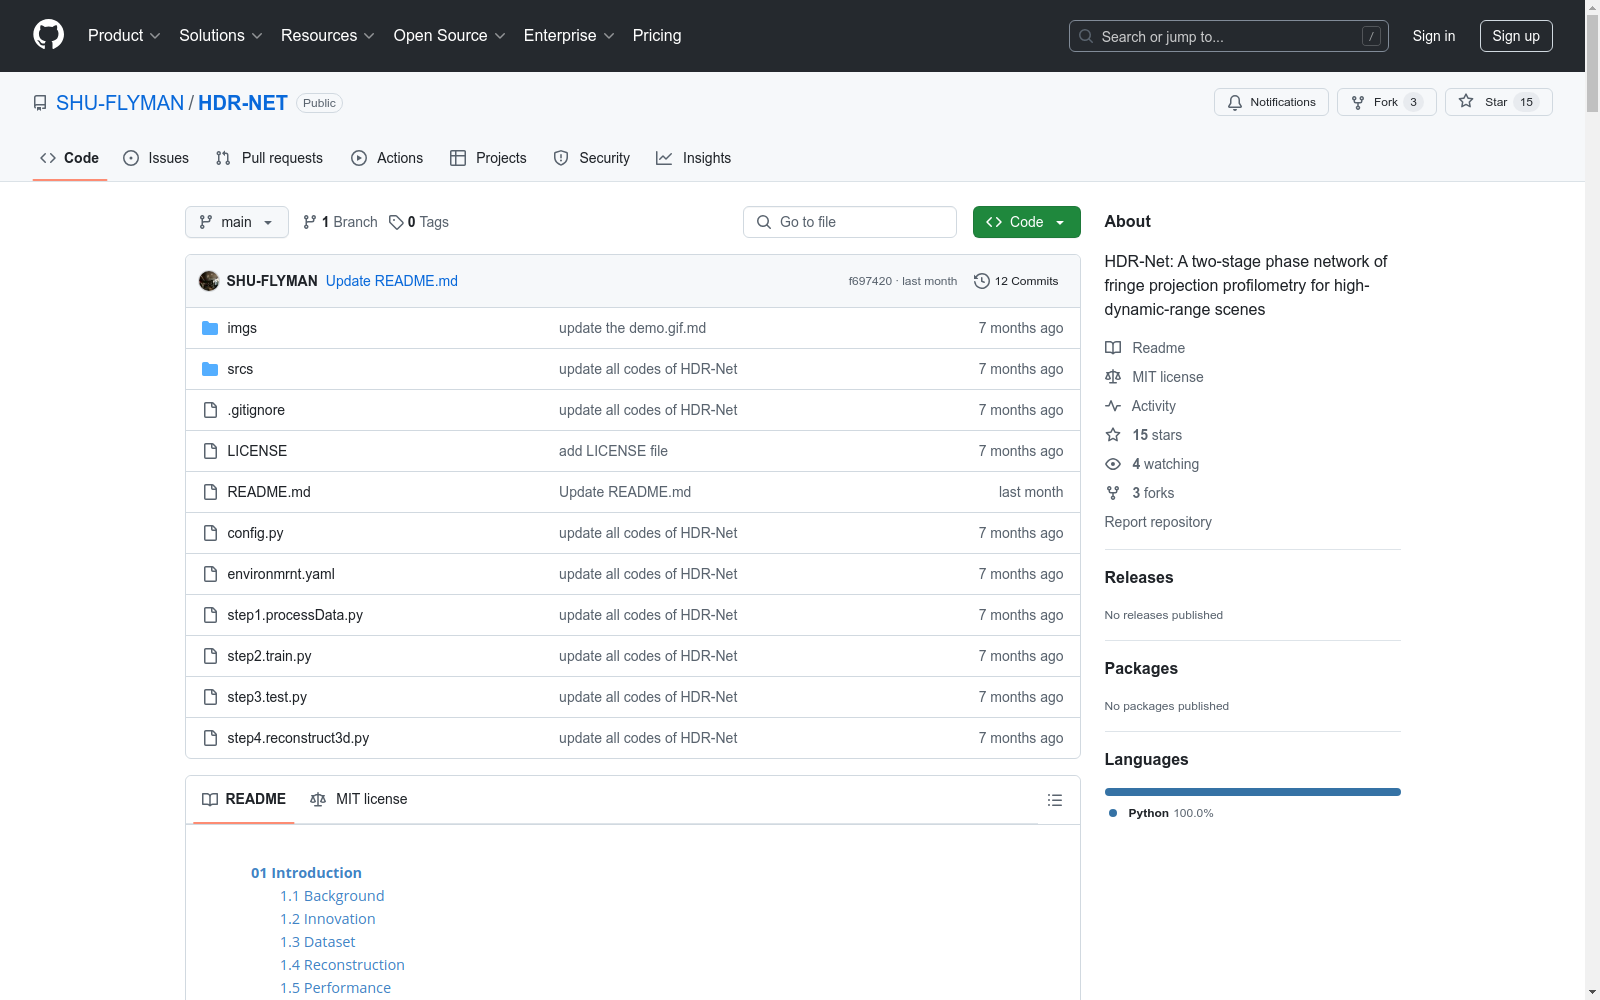Click the step3.test.py file icon

point(210,697)
